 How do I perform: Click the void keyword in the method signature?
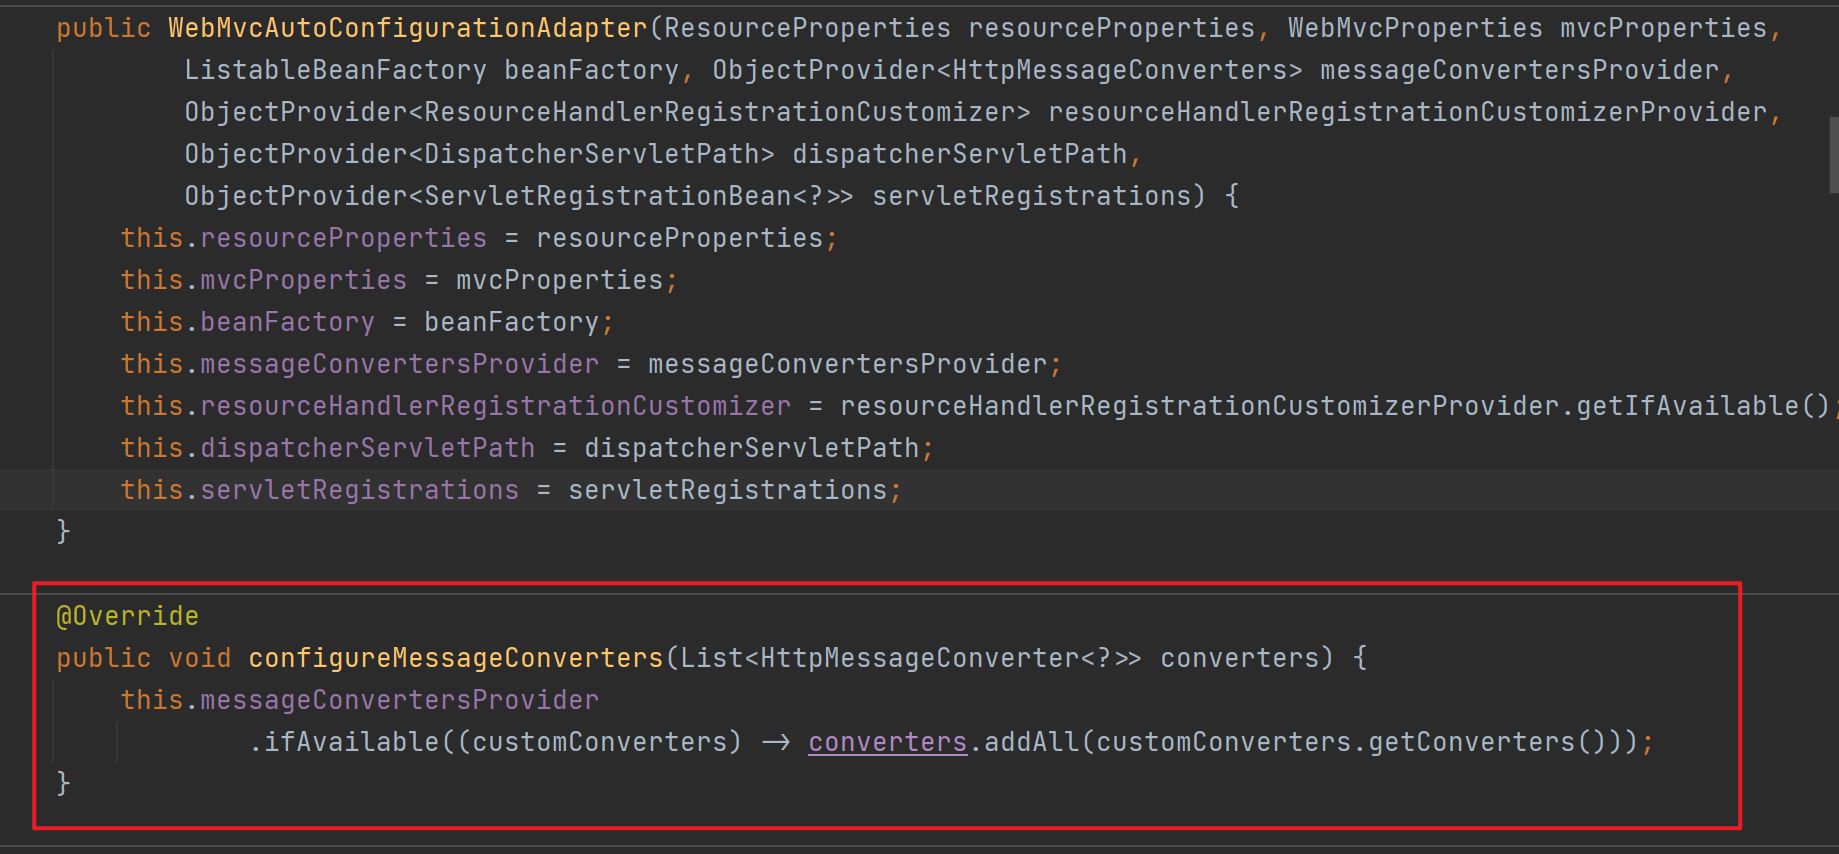click(199, 658)
